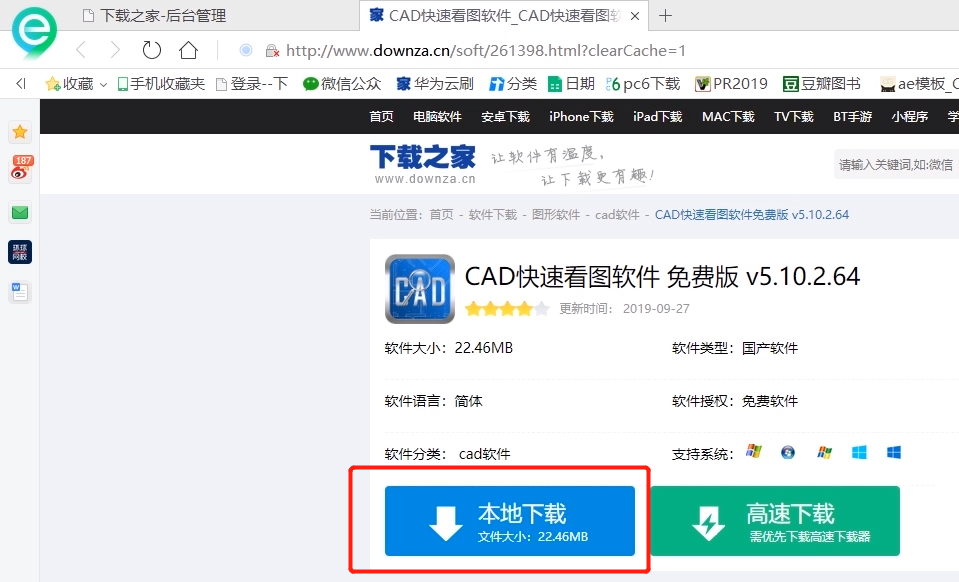Screen dimensions: 959x582
Task: Click the eye icon with 187 badge
Action: click(19, 171)
